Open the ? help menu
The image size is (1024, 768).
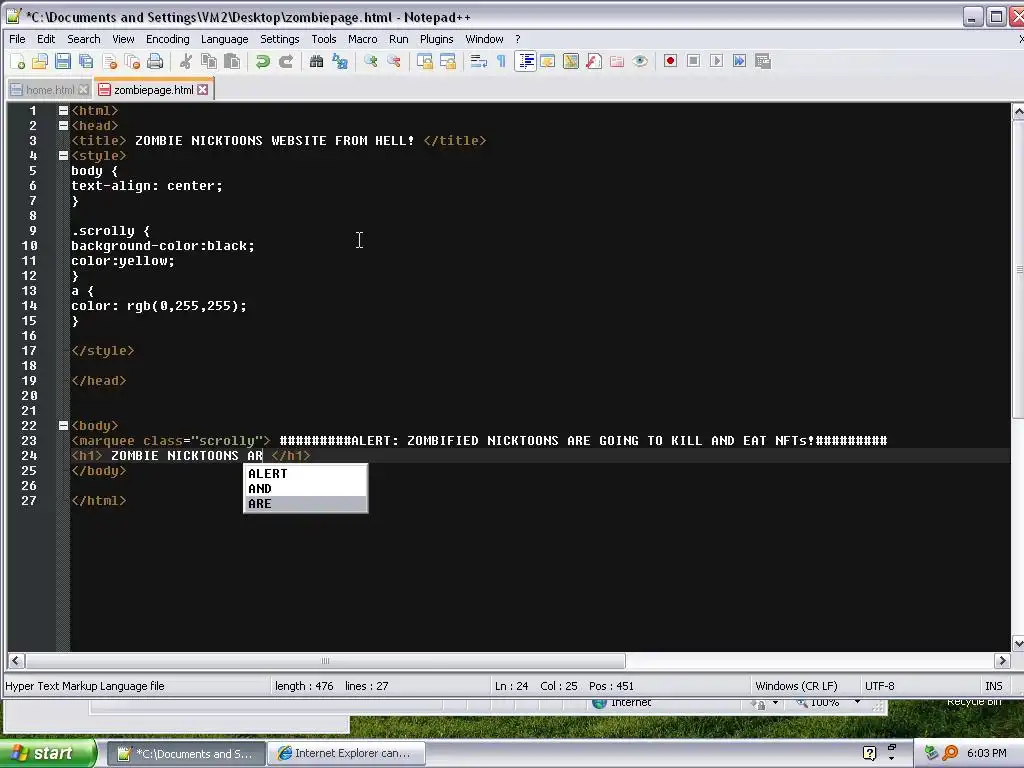click(x=518, y=39)
